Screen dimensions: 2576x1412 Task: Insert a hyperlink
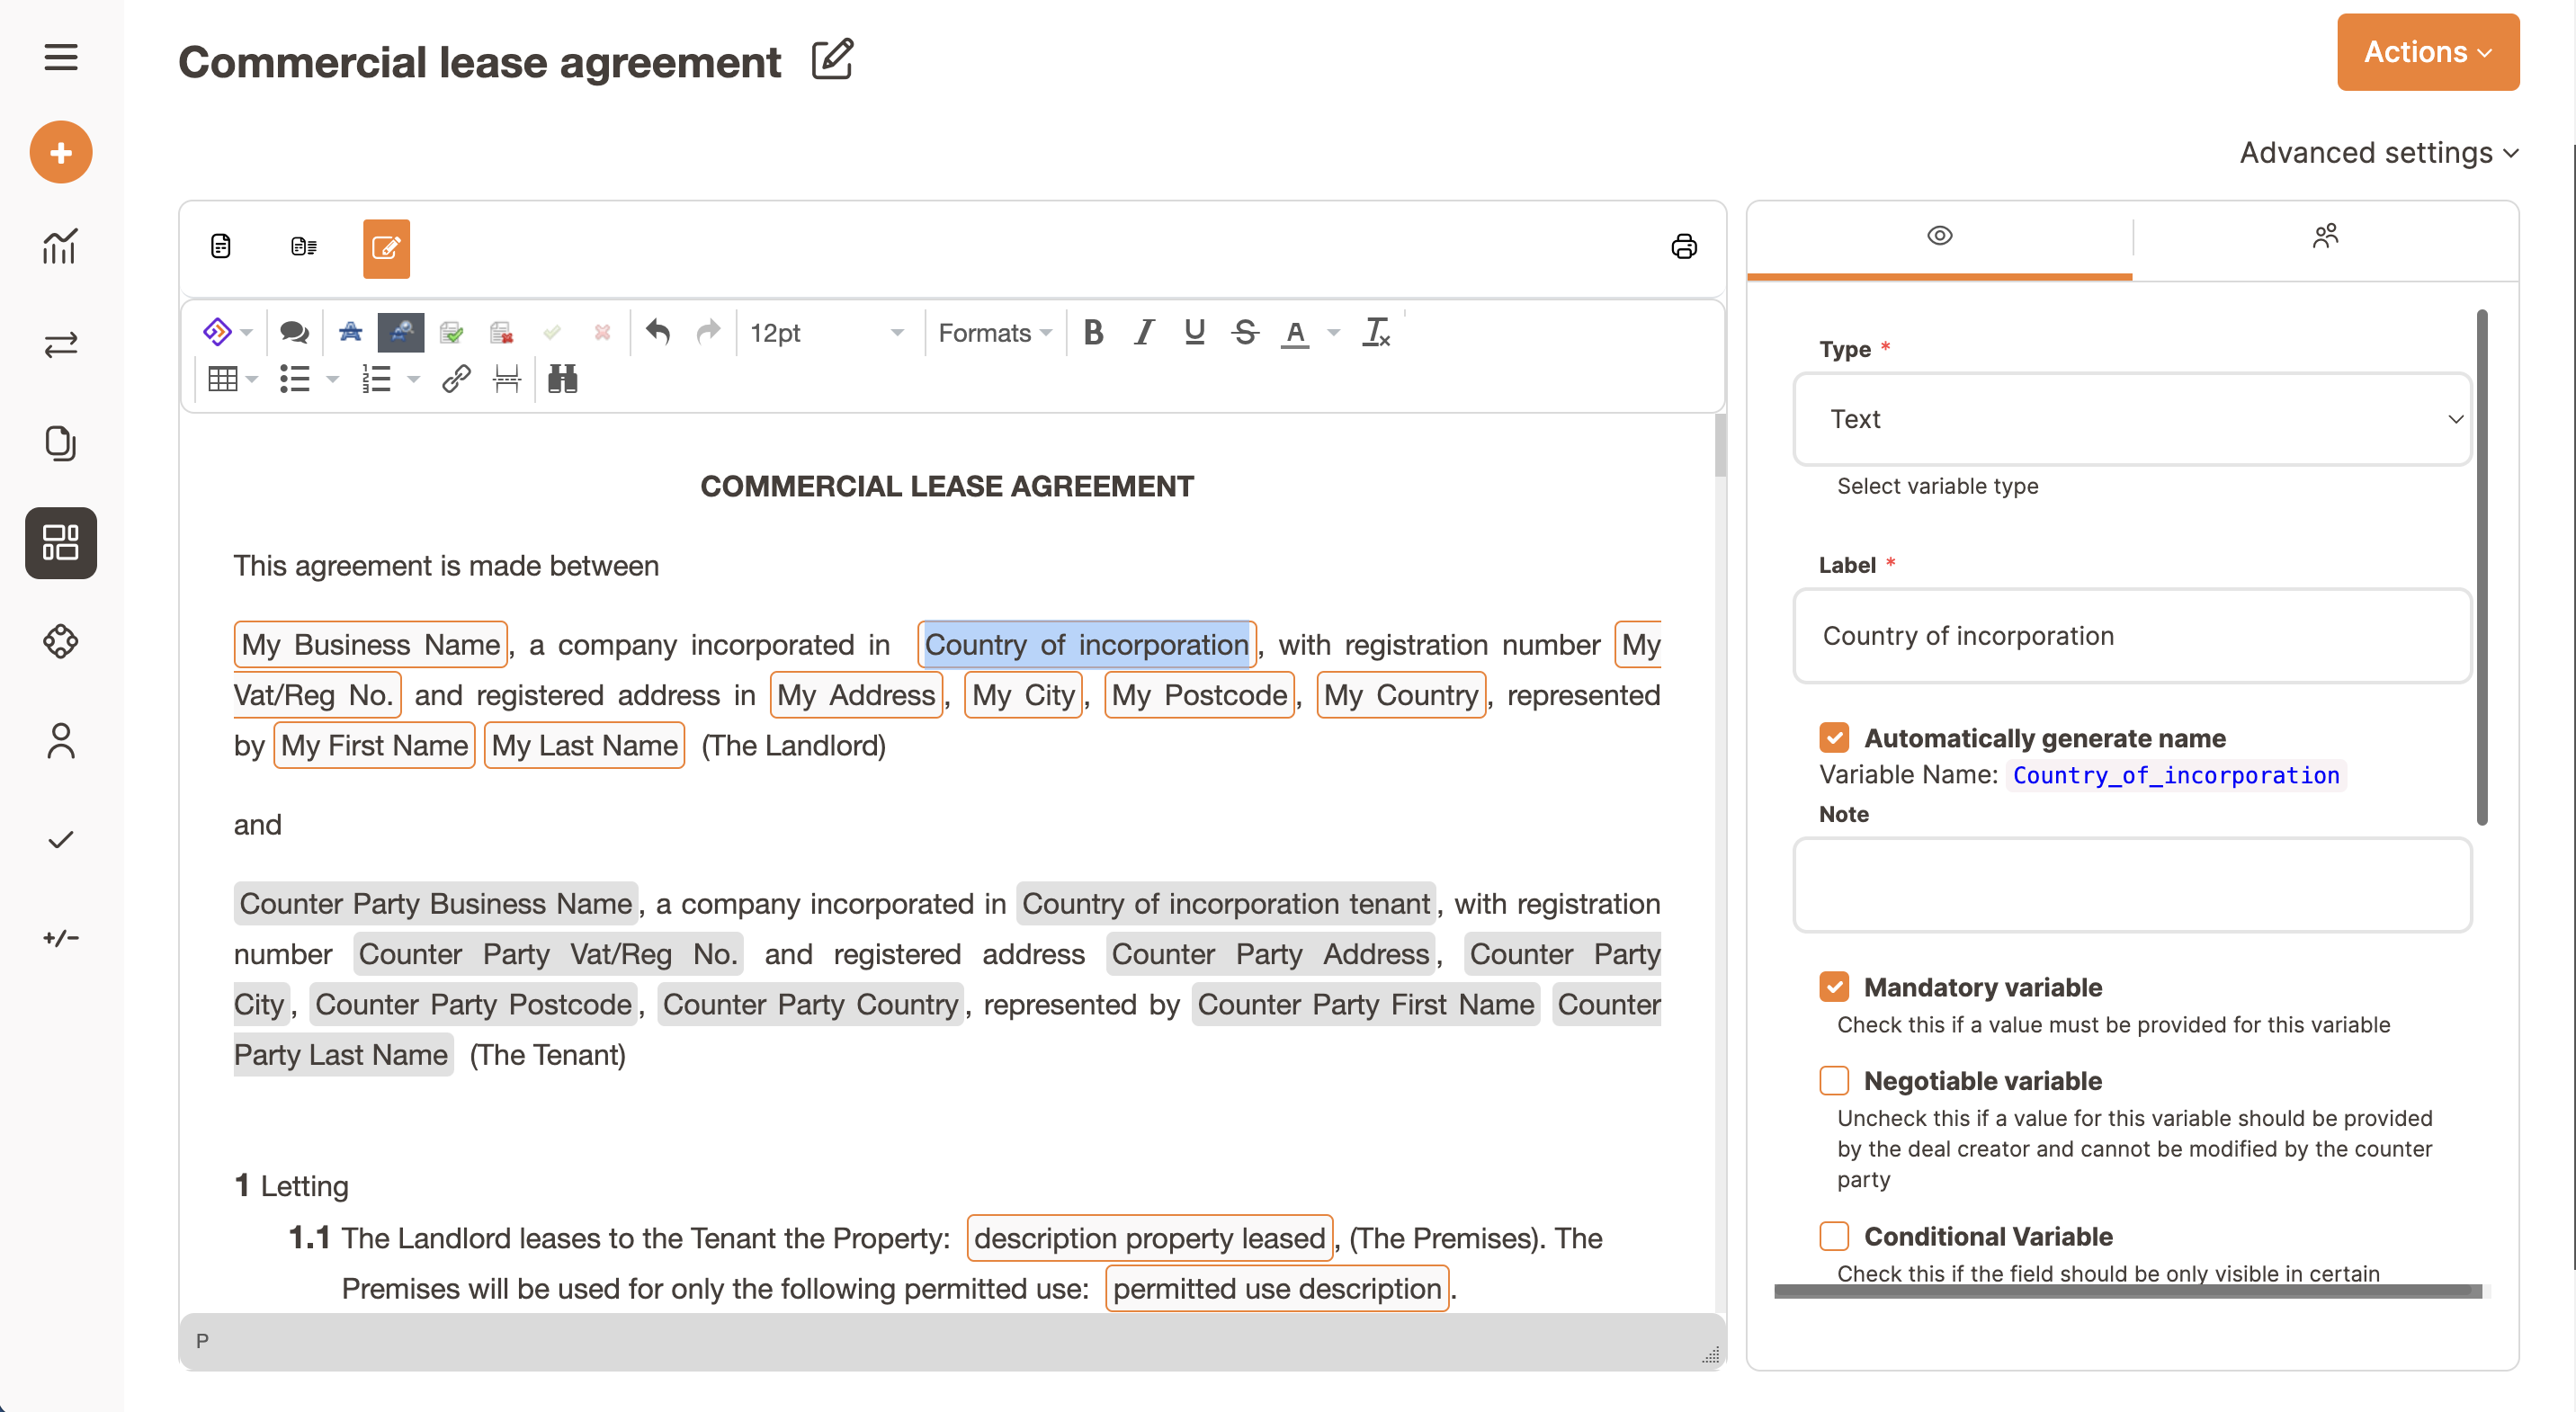[x=456, y=379]
